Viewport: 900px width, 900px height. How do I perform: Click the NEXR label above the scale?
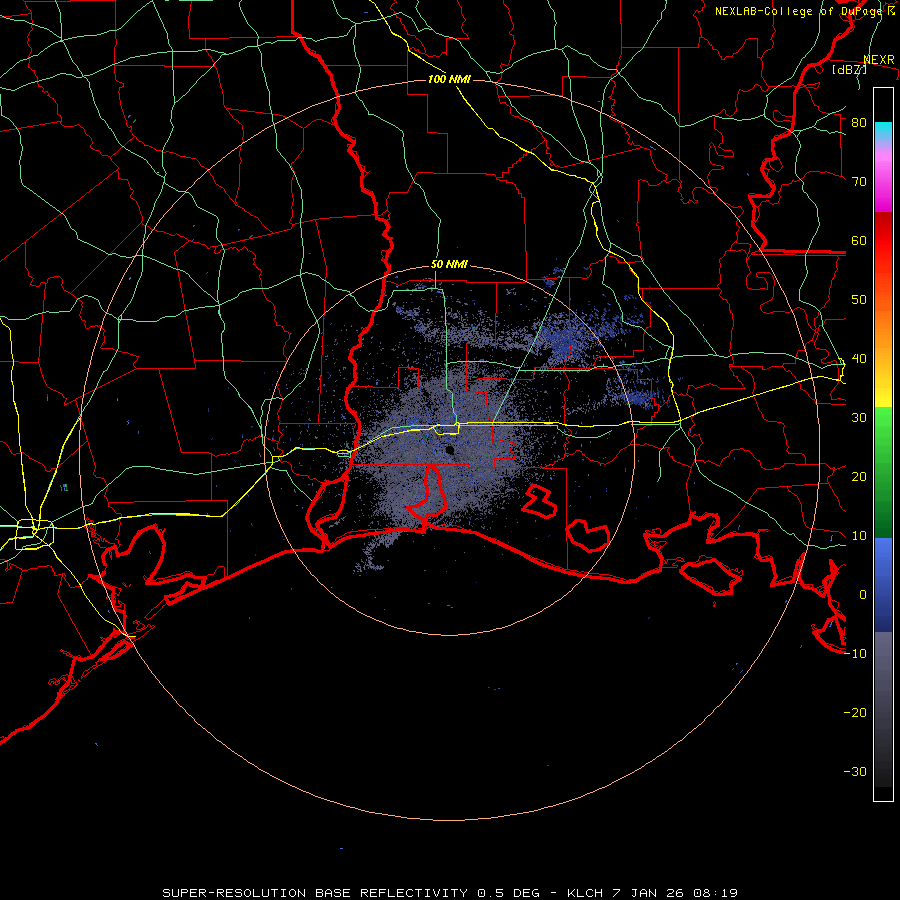pyautogui.click(x=879, y=60)
